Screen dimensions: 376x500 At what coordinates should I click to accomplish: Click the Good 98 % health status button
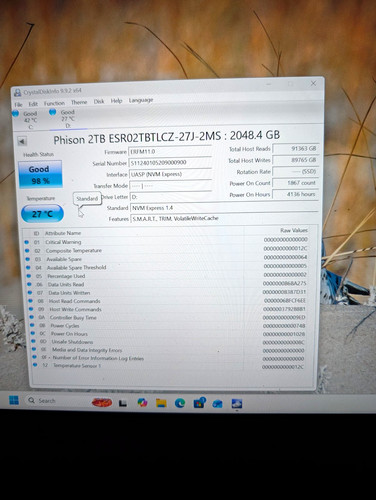(x=40, y=175)
